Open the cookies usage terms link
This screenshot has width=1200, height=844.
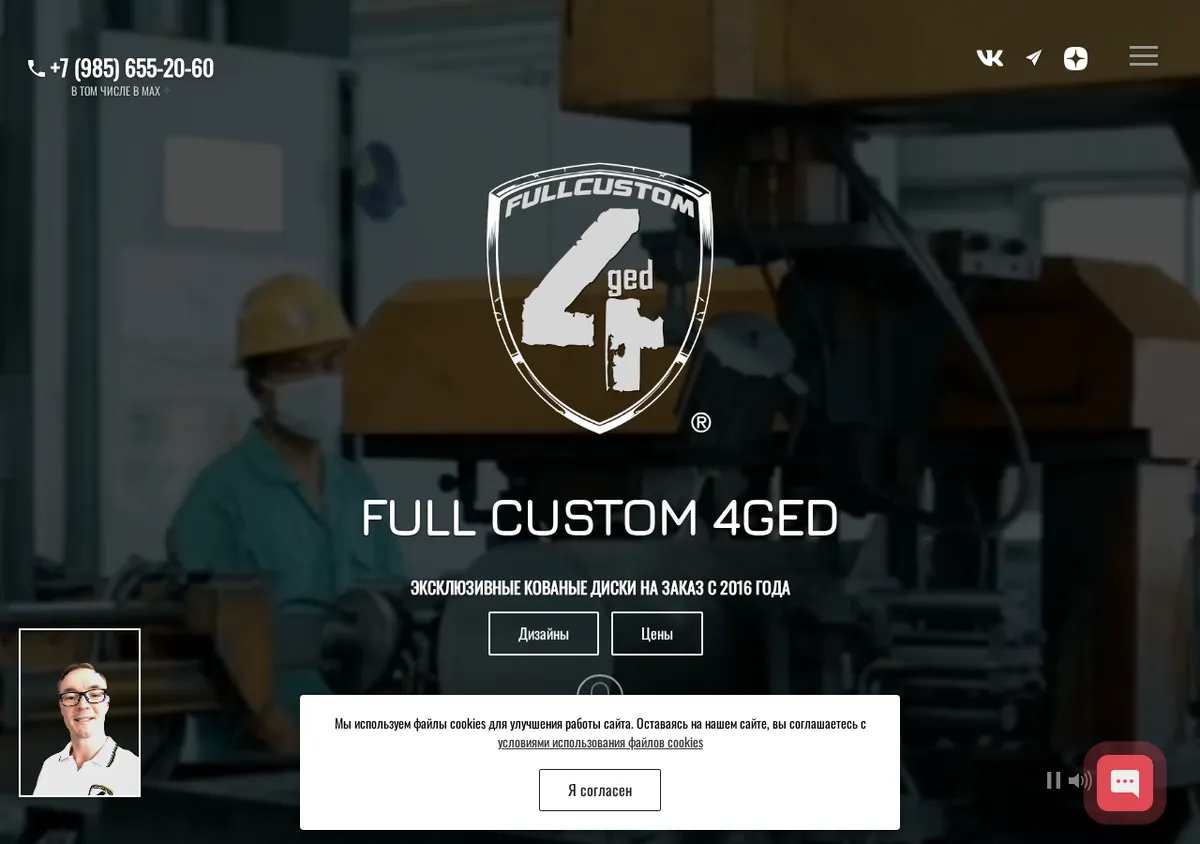[x=600, y=743]
